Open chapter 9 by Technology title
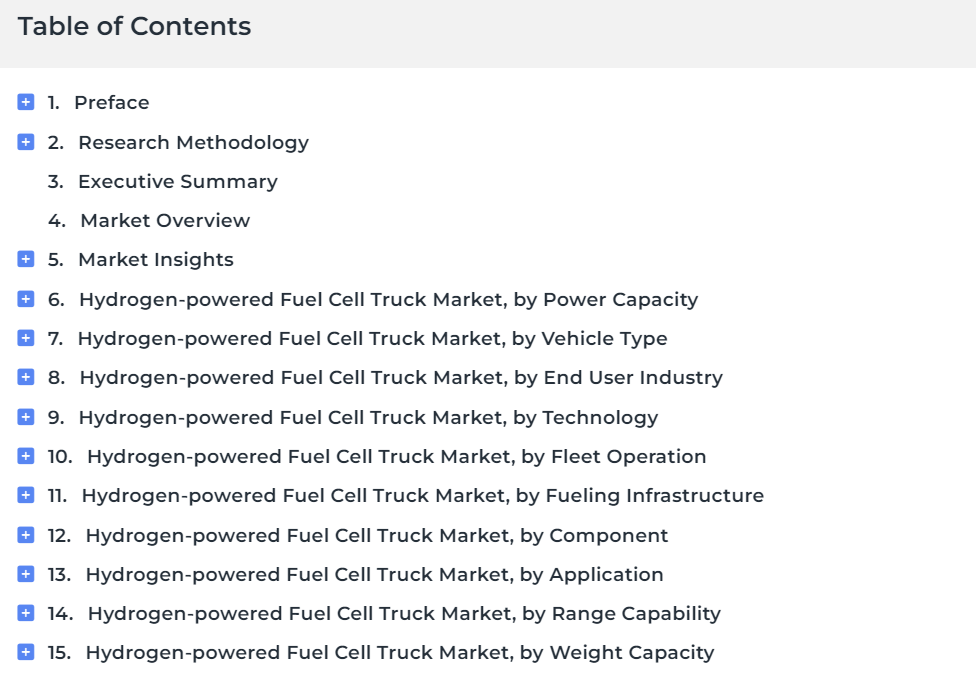The width and height of the screenshot is (976, 677). (368, 418)
